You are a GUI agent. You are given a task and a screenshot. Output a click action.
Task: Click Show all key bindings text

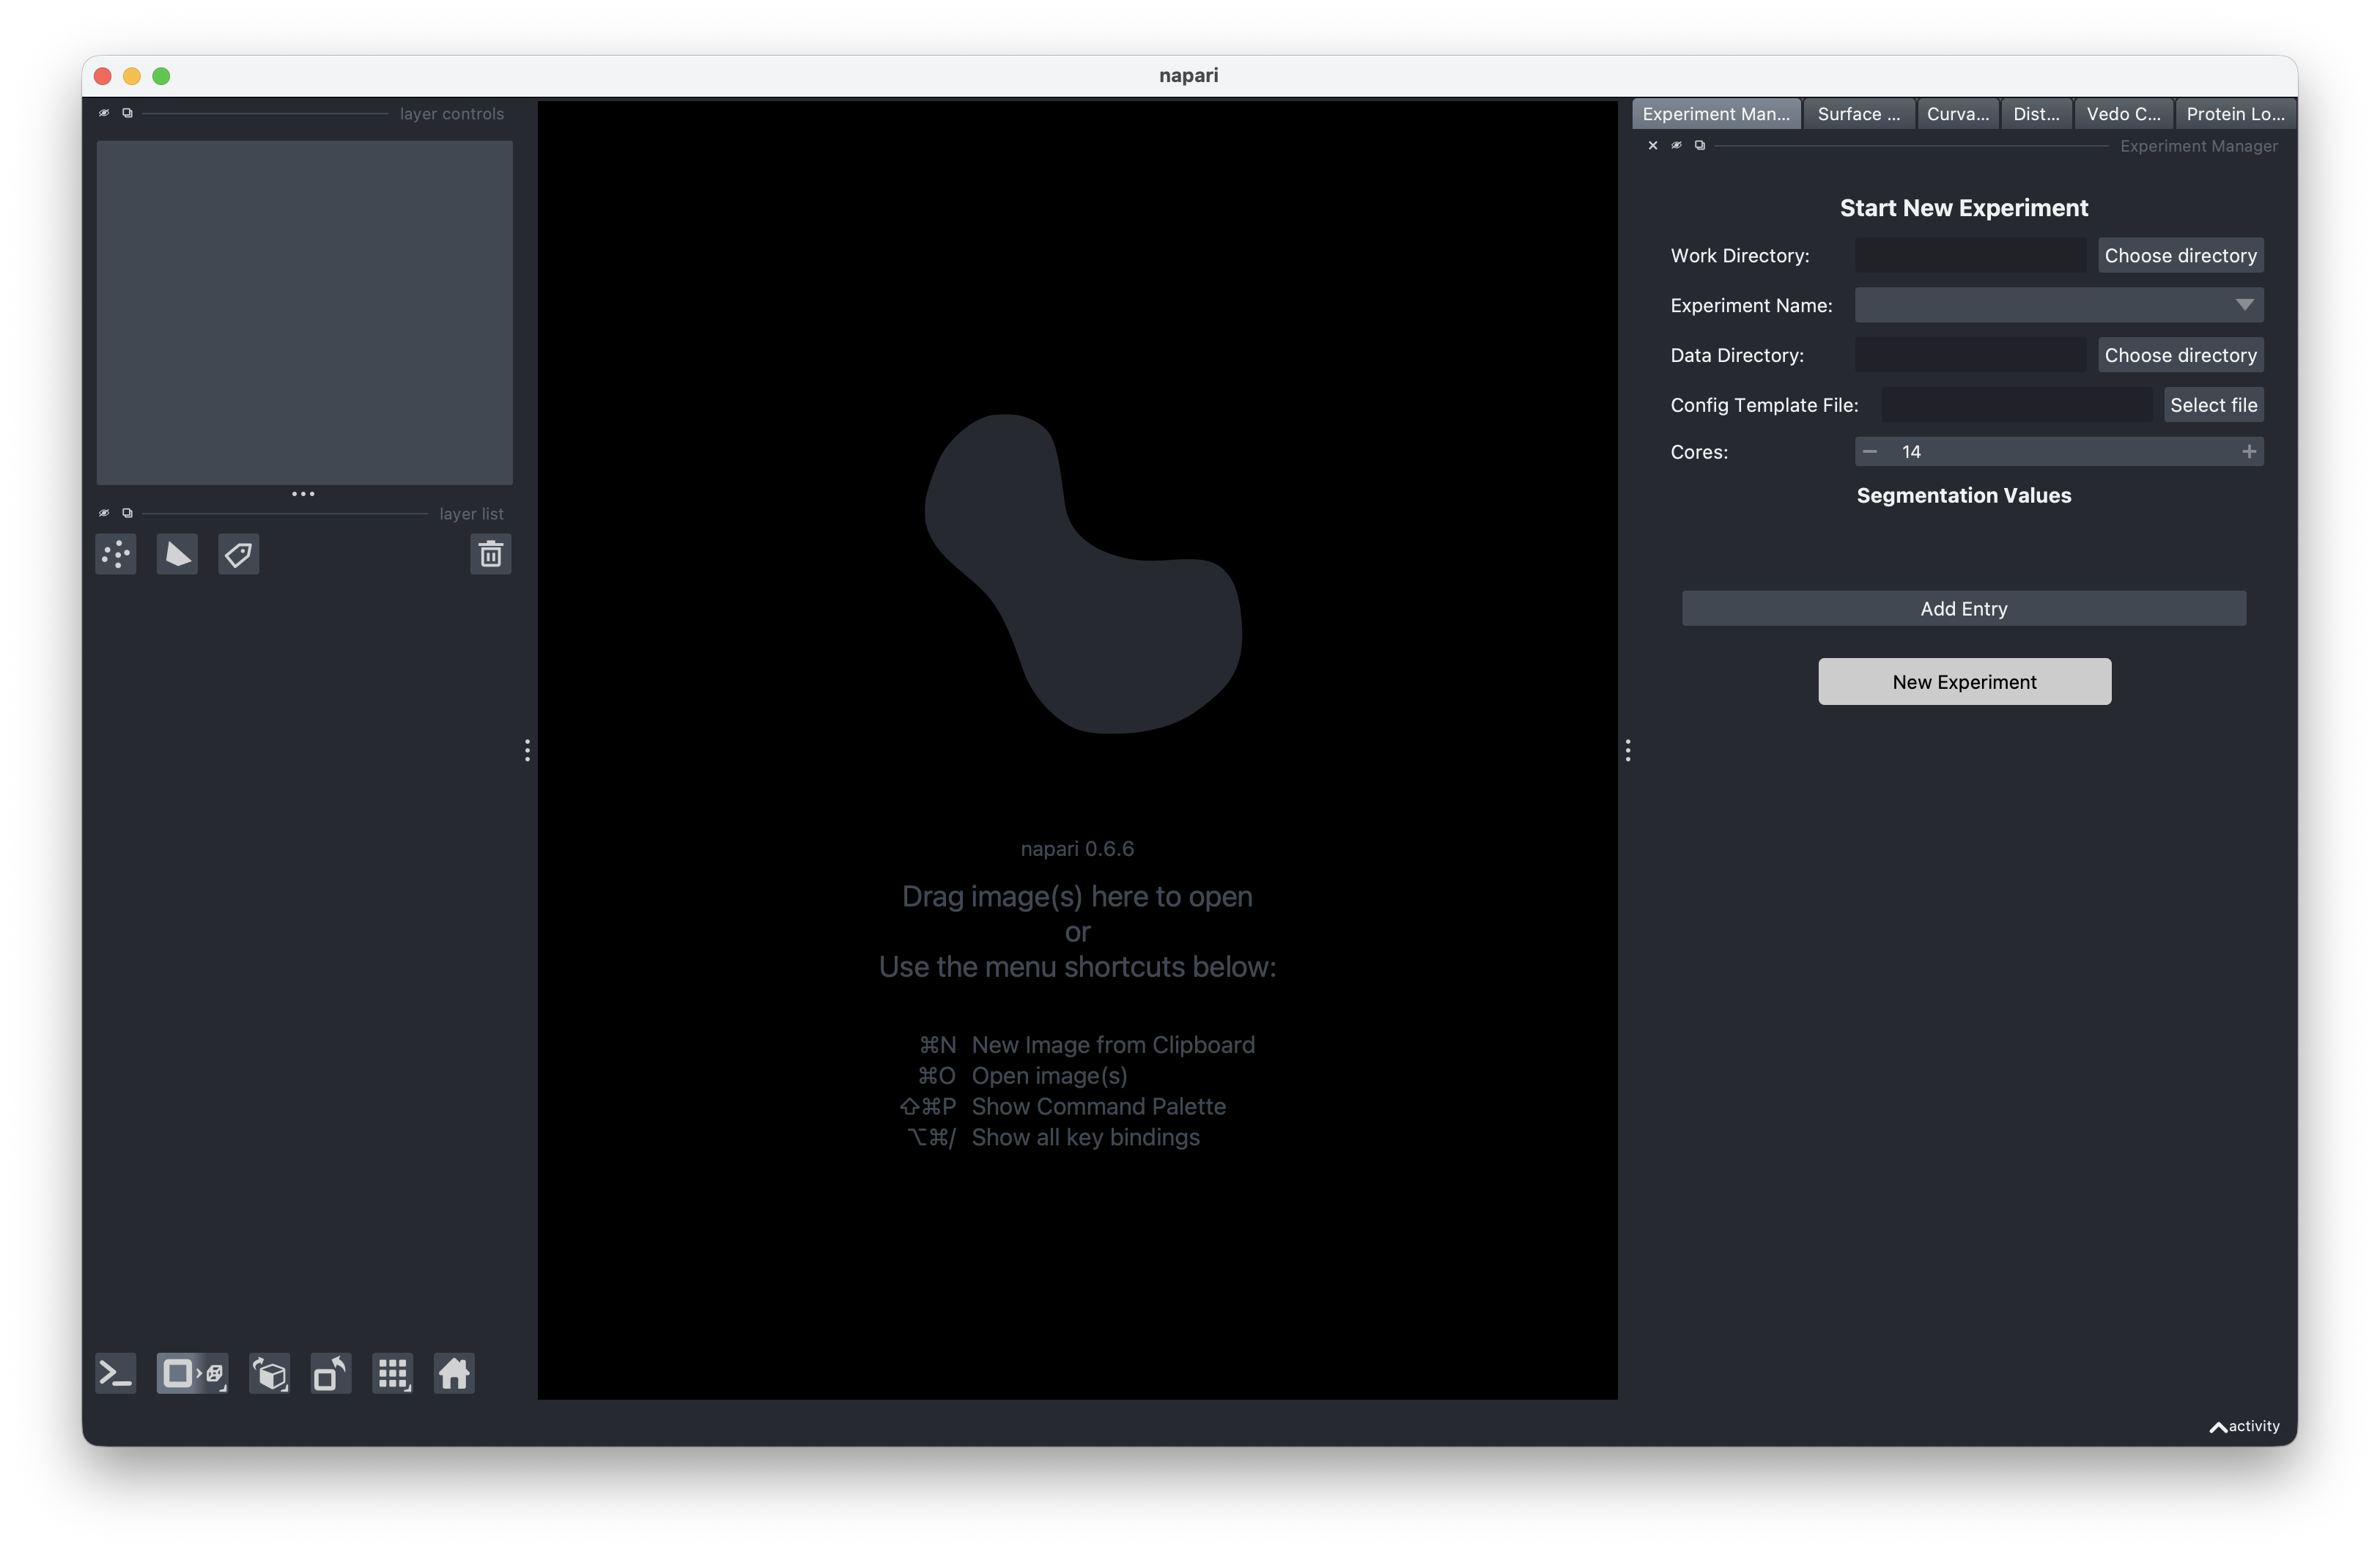[x=1085, y=1138]
